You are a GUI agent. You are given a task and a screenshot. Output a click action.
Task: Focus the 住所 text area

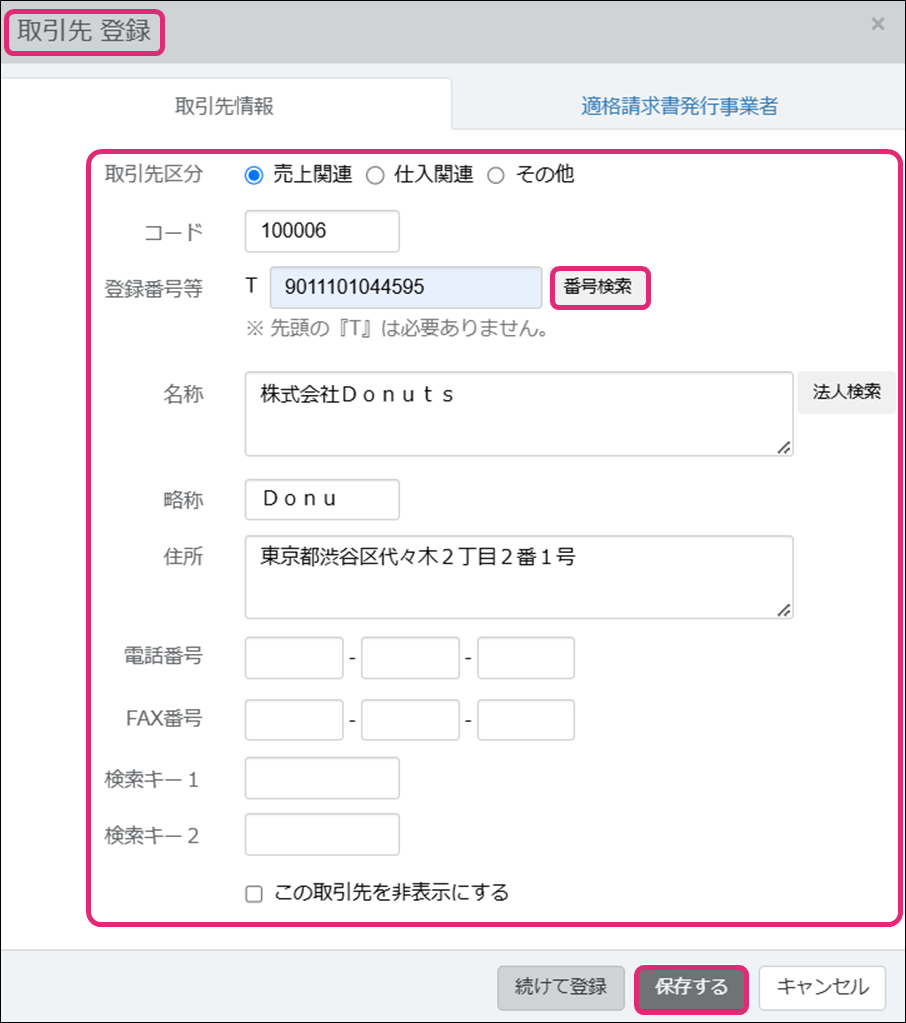pyautogui.click(x=518, y=576)
